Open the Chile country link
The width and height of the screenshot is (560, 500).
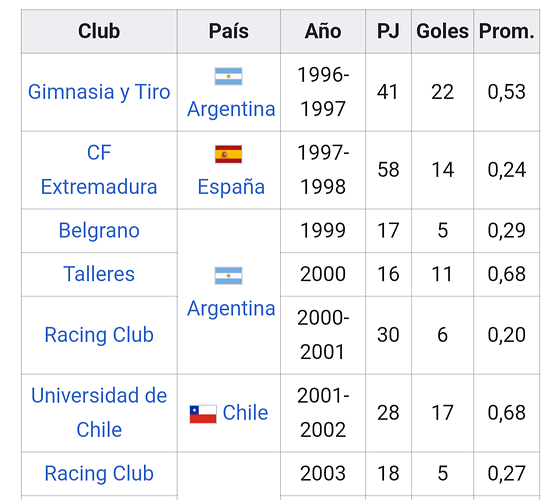[245, 413]
